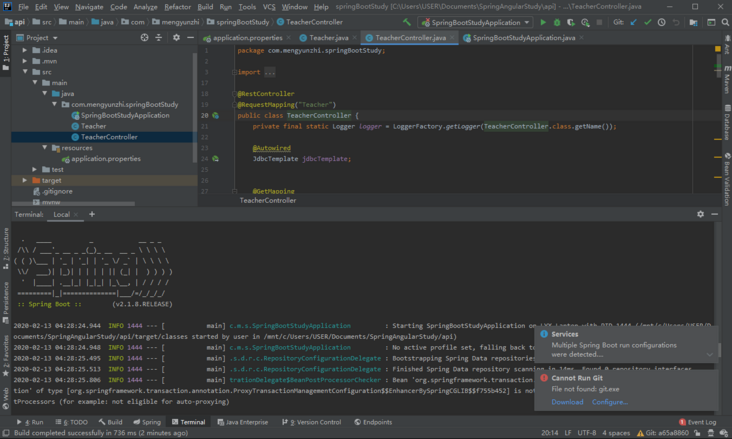Toggle the Terminal tool window button
This screenshot has width=732, height=439.
[187, 423]
